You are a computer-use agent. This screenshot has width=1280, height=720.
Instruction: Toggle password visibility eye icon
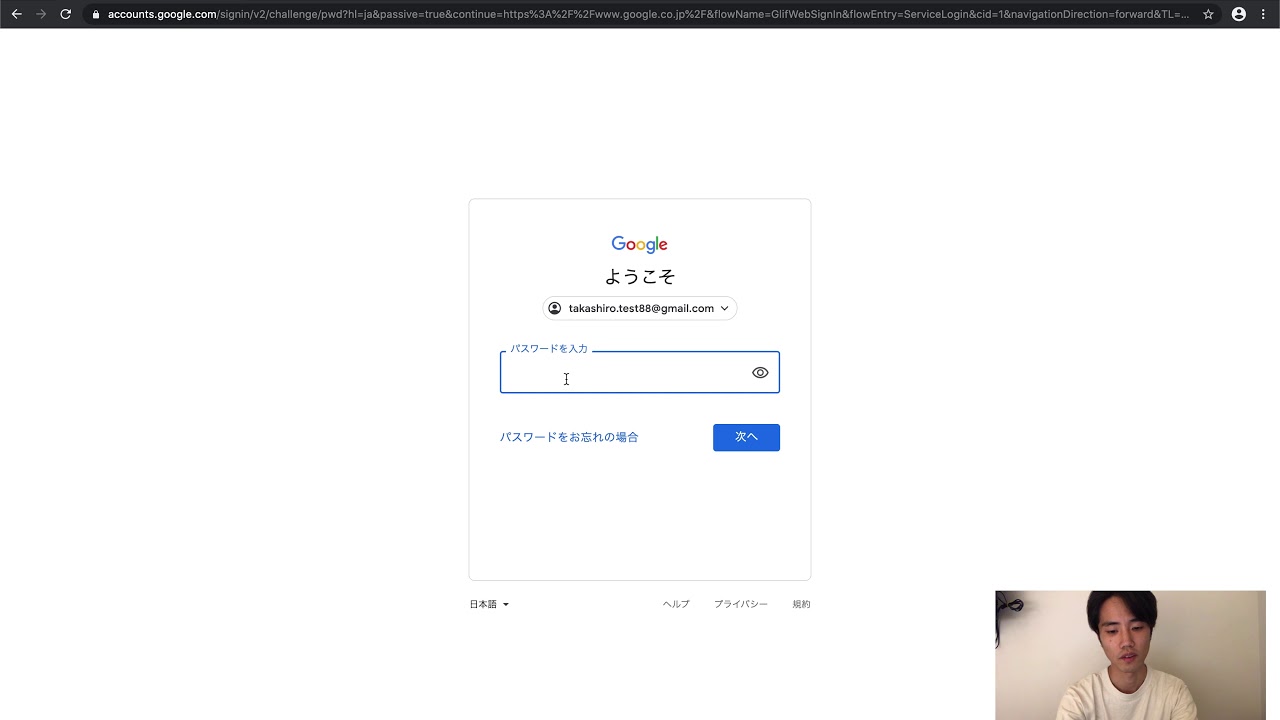(x=760, y=372)
